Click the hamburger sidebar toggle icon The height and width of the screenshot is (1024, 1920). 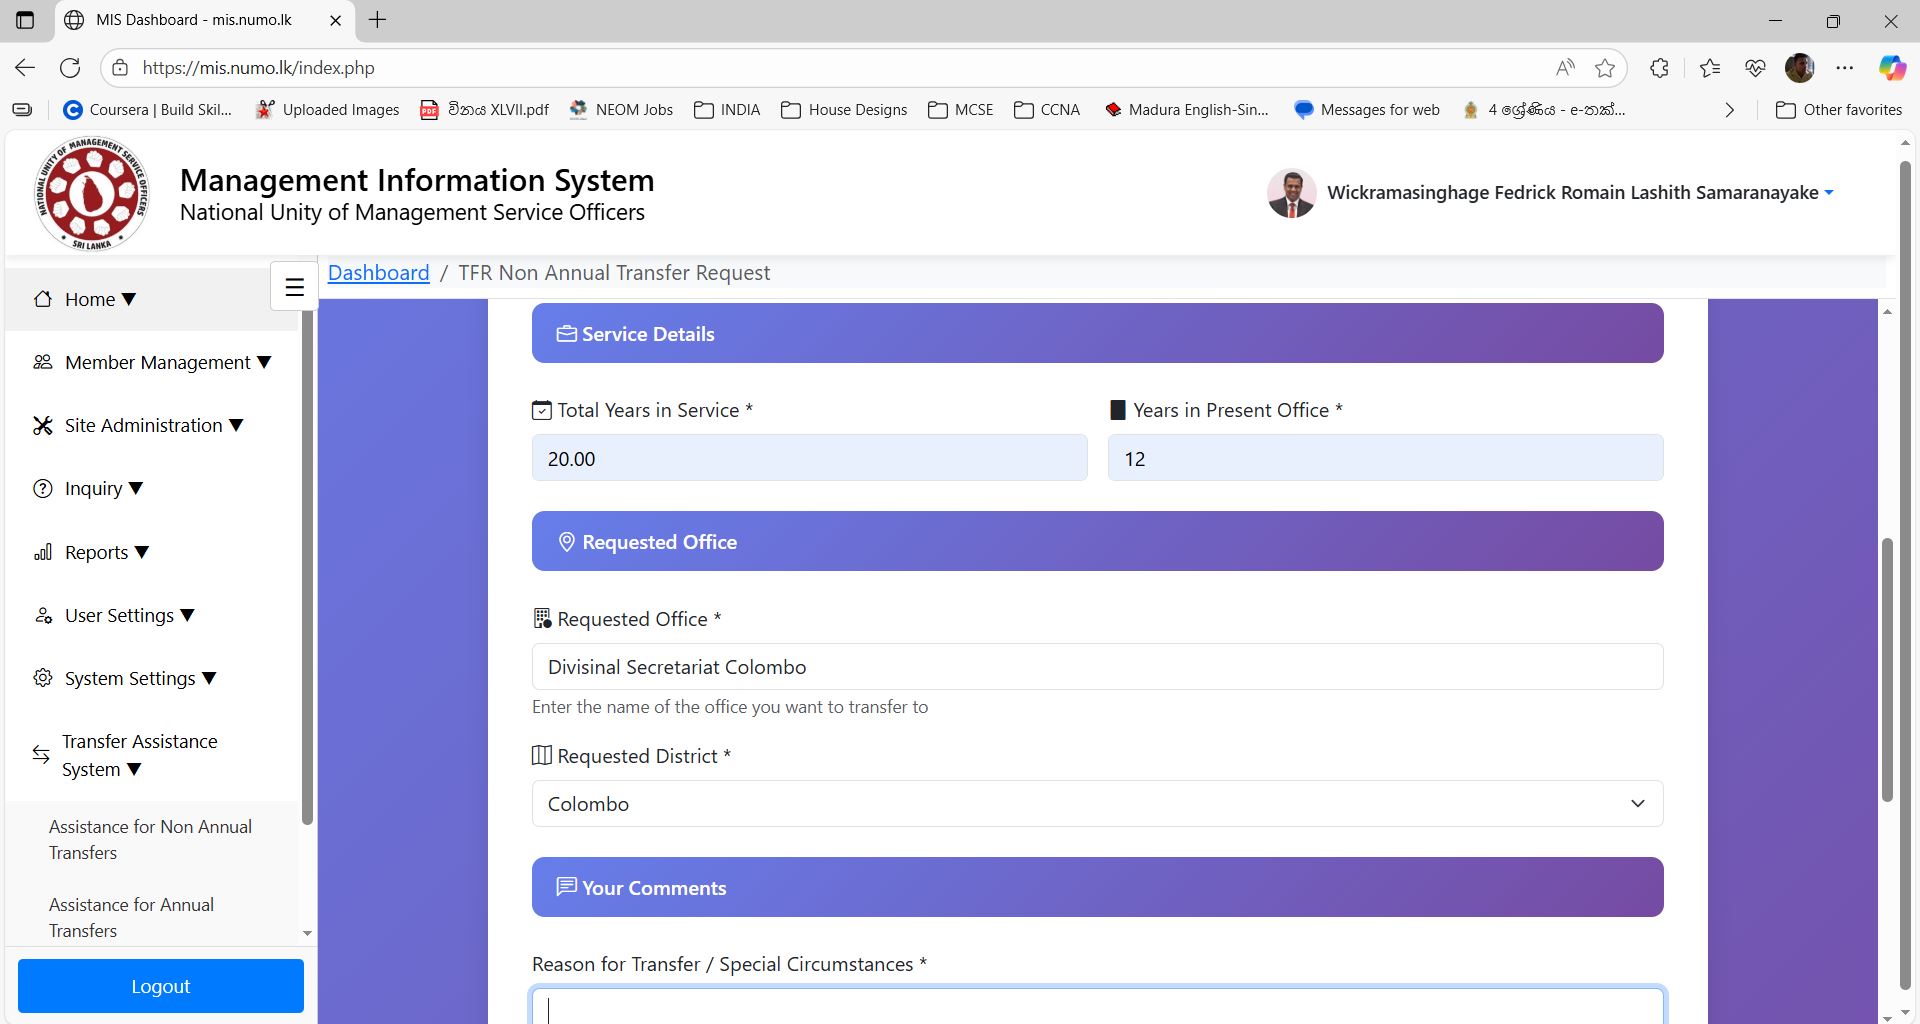click(x=294, y=288)
